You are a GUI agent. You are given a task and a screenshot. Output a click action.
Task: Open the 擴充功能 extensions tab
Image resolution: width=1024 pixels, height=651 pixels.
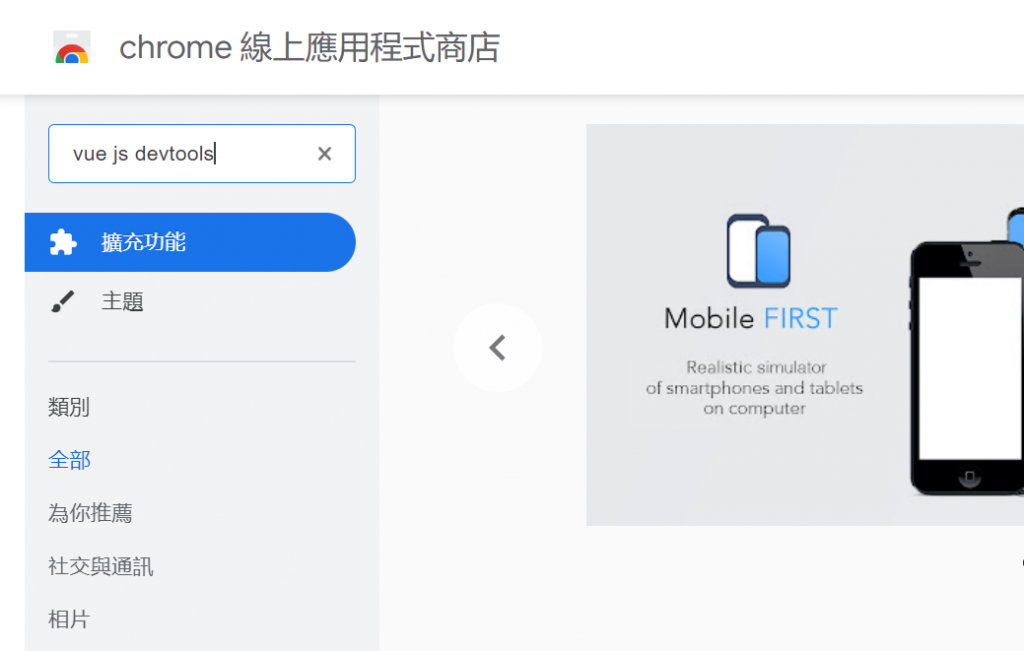tap(190, 242)
